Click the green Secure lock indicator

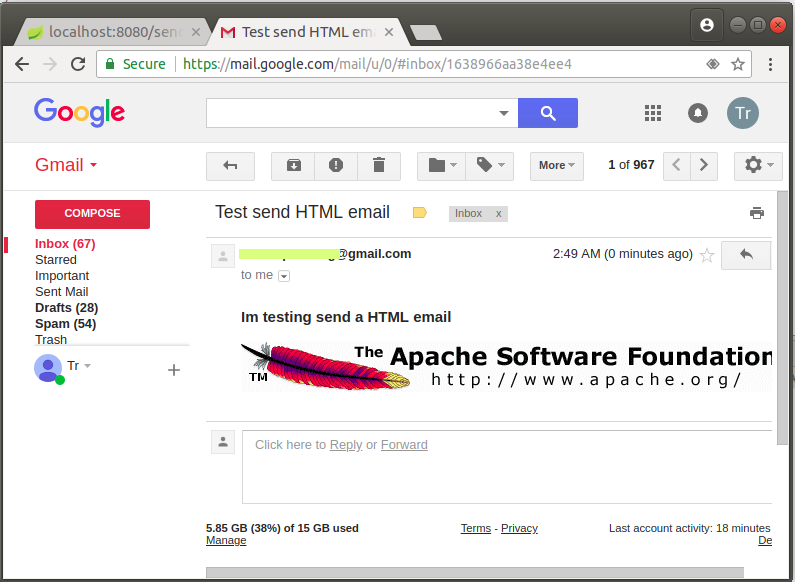[x=135, y=64]
